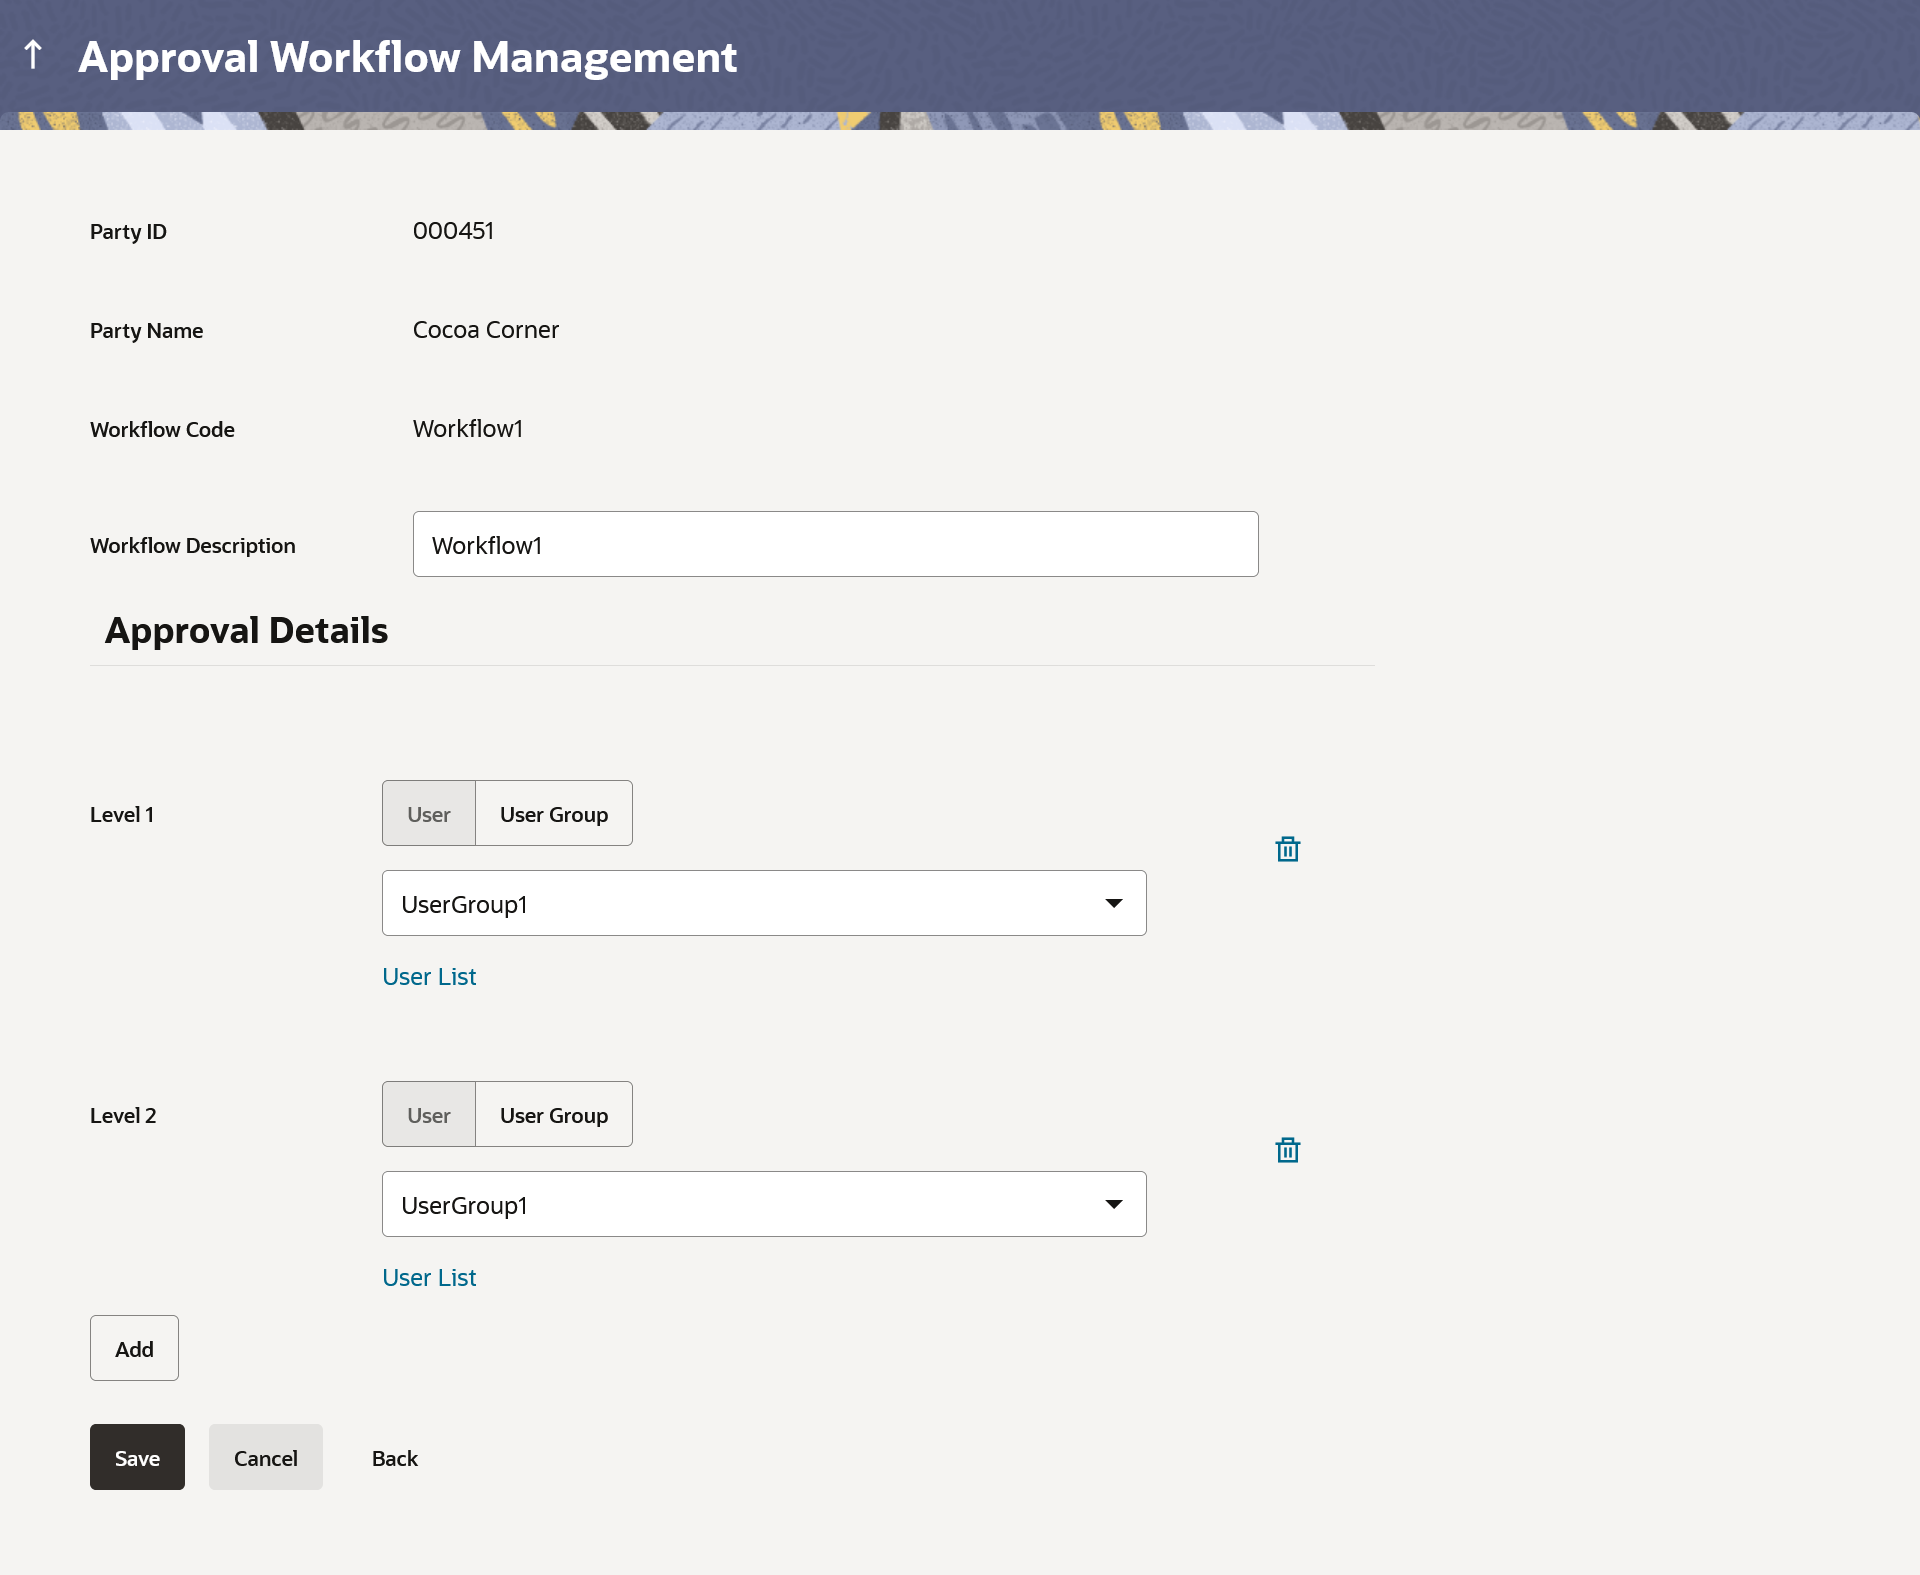Screen dimensions: 1920x1575
Task: Select User Group option for Level 2
Action: pos(553,1115)
